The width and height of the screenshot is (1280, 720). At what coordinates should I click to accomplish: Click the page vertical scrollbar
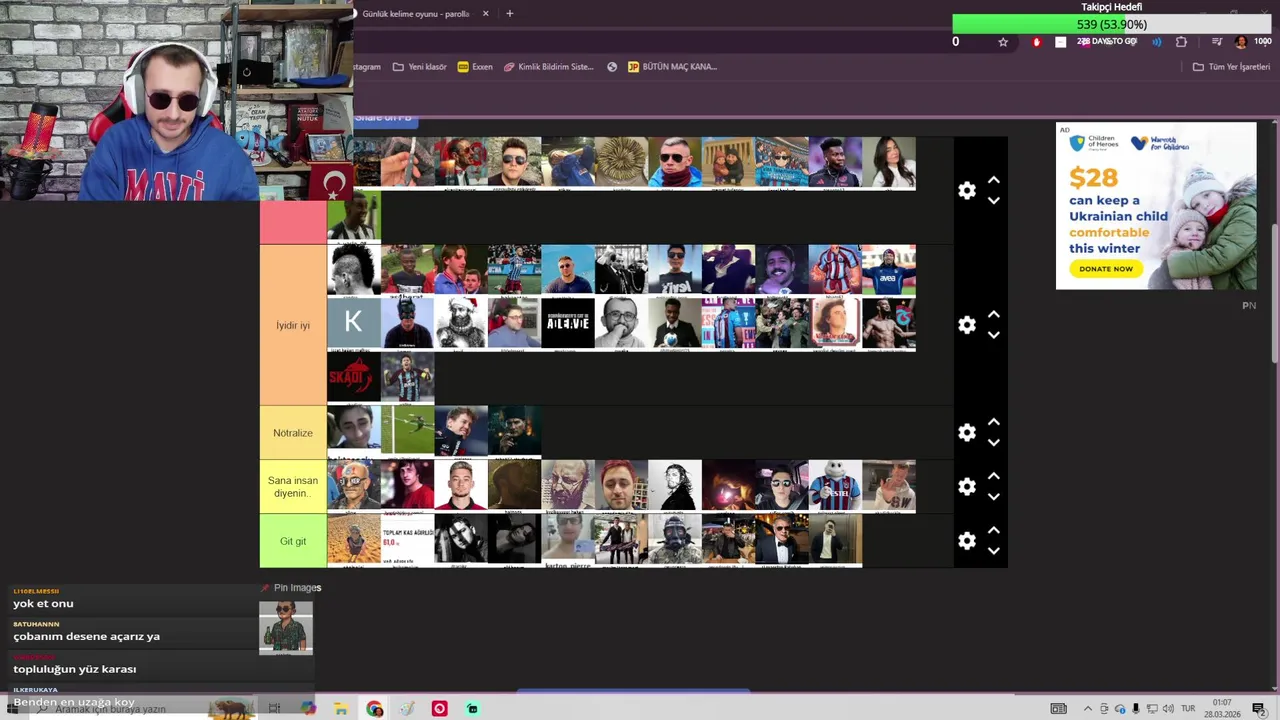coord(1274,295)
